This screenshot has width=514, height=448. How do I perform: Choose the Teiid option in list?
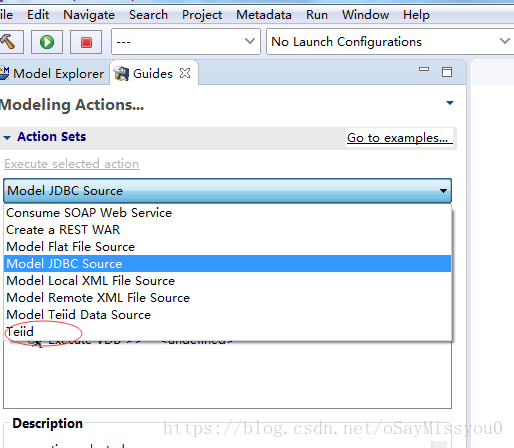(x=227, y=332)
